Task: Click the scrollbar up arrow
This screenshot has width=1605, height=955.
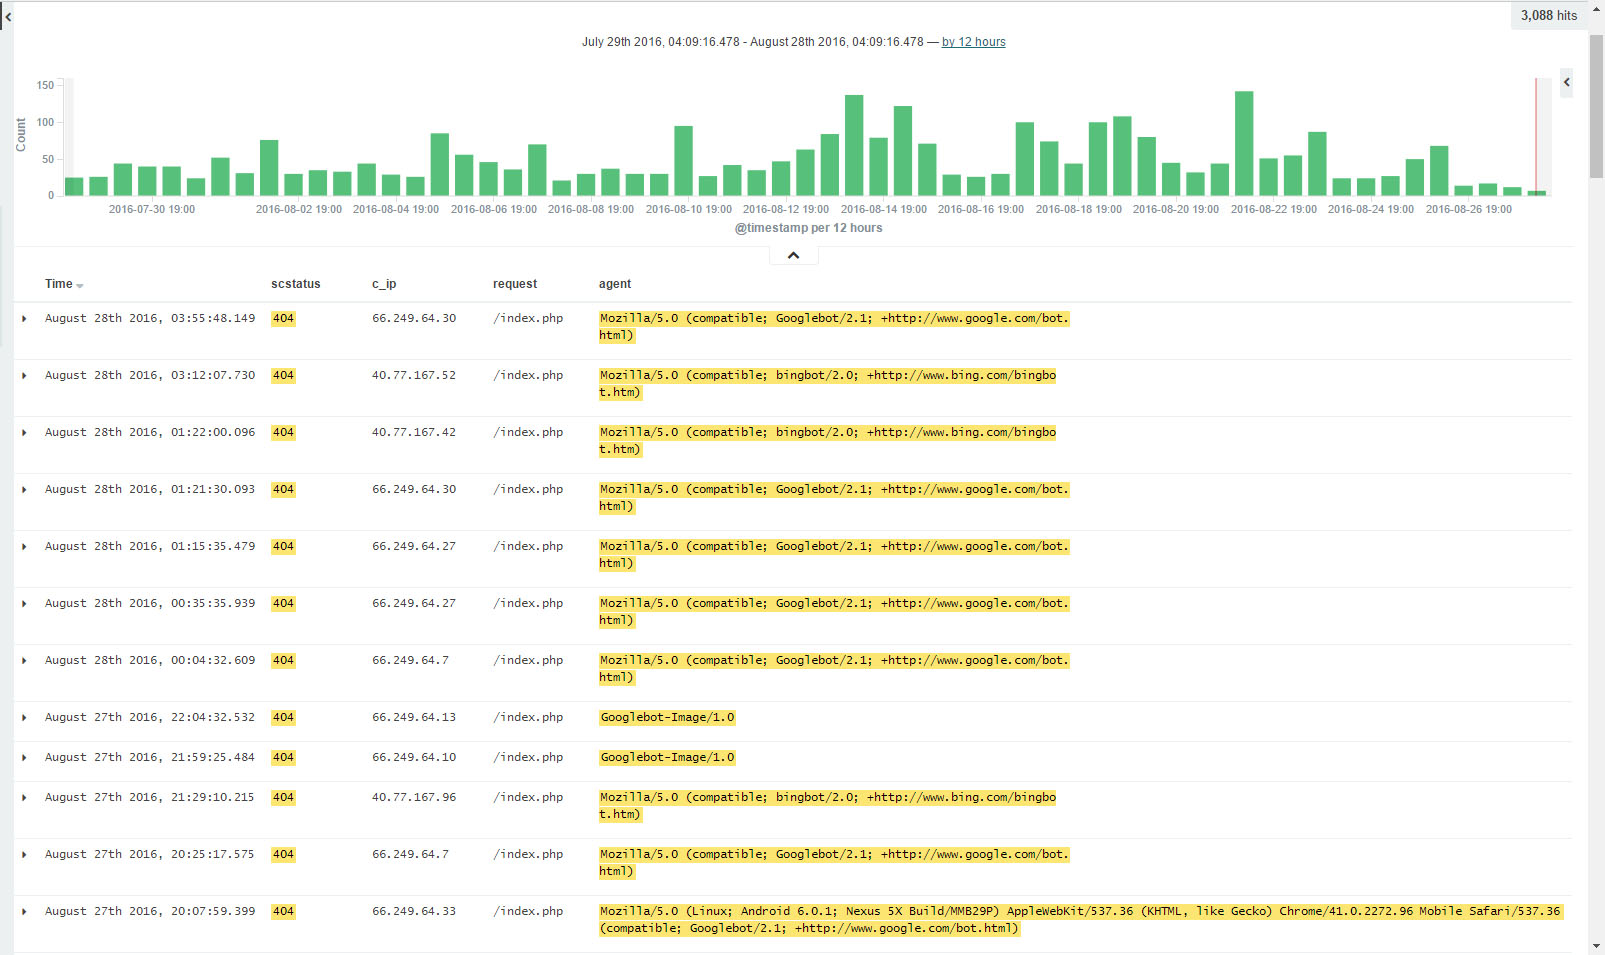Action: click(1596, 8)
